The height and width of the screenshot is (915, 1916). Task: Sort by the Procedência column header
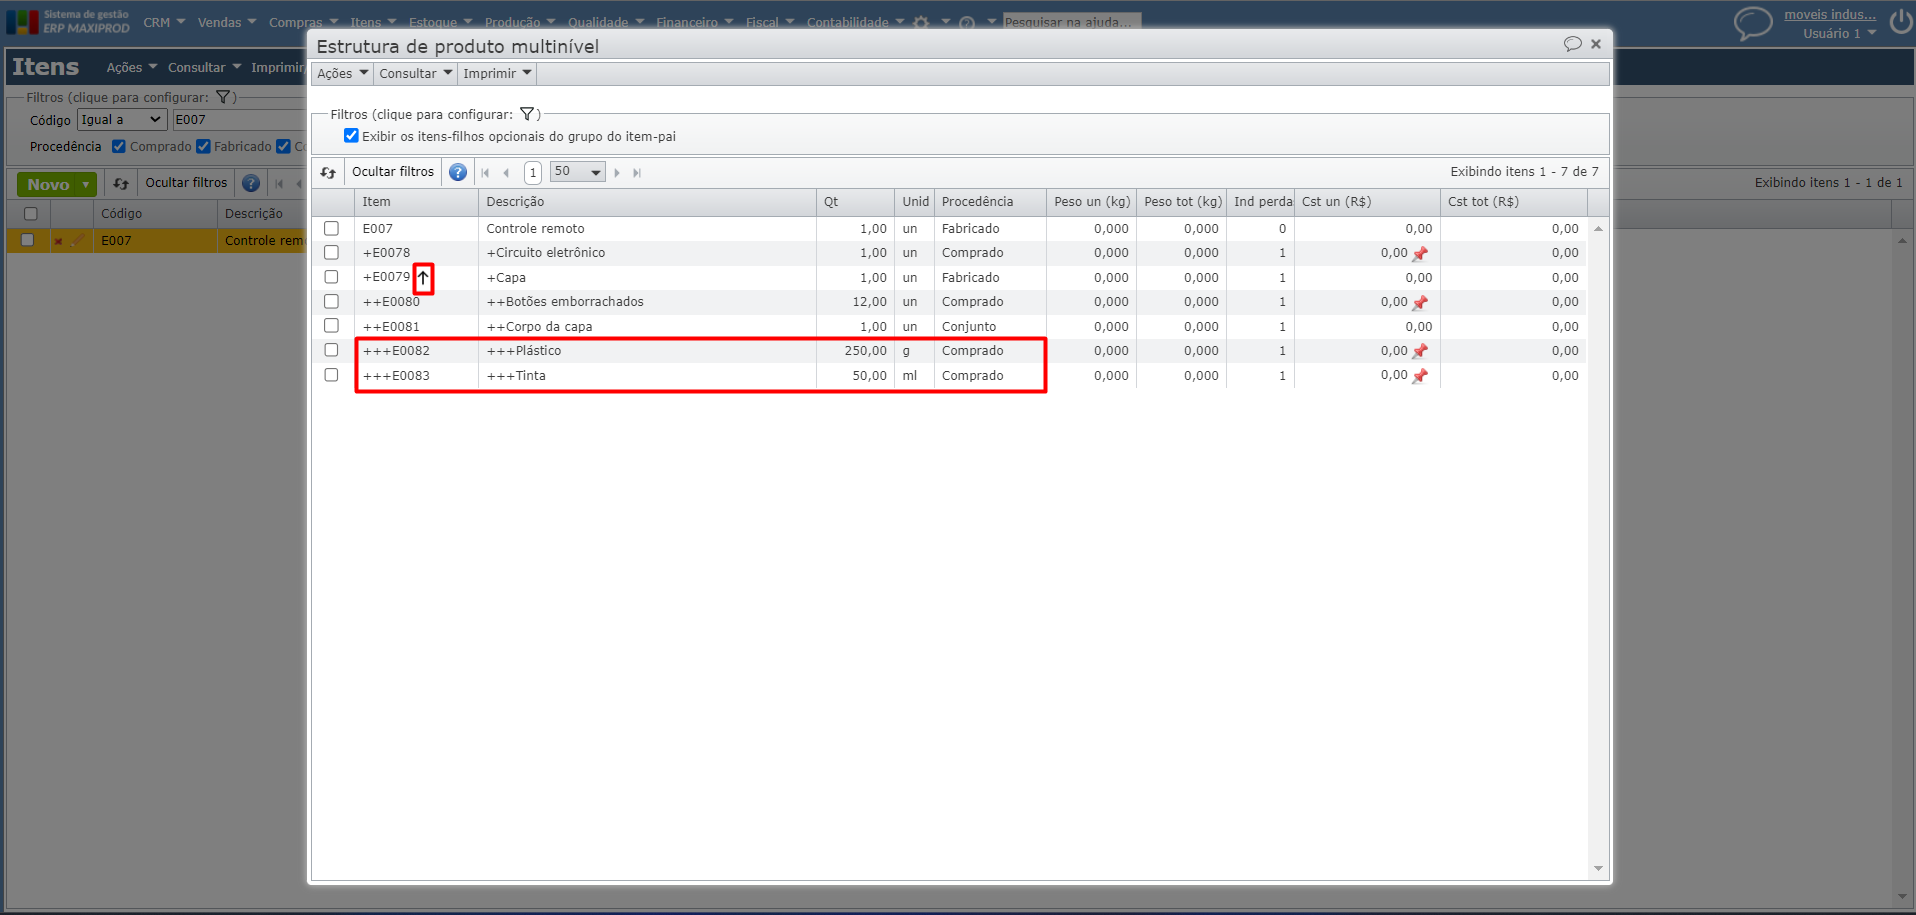coord(990,202)
